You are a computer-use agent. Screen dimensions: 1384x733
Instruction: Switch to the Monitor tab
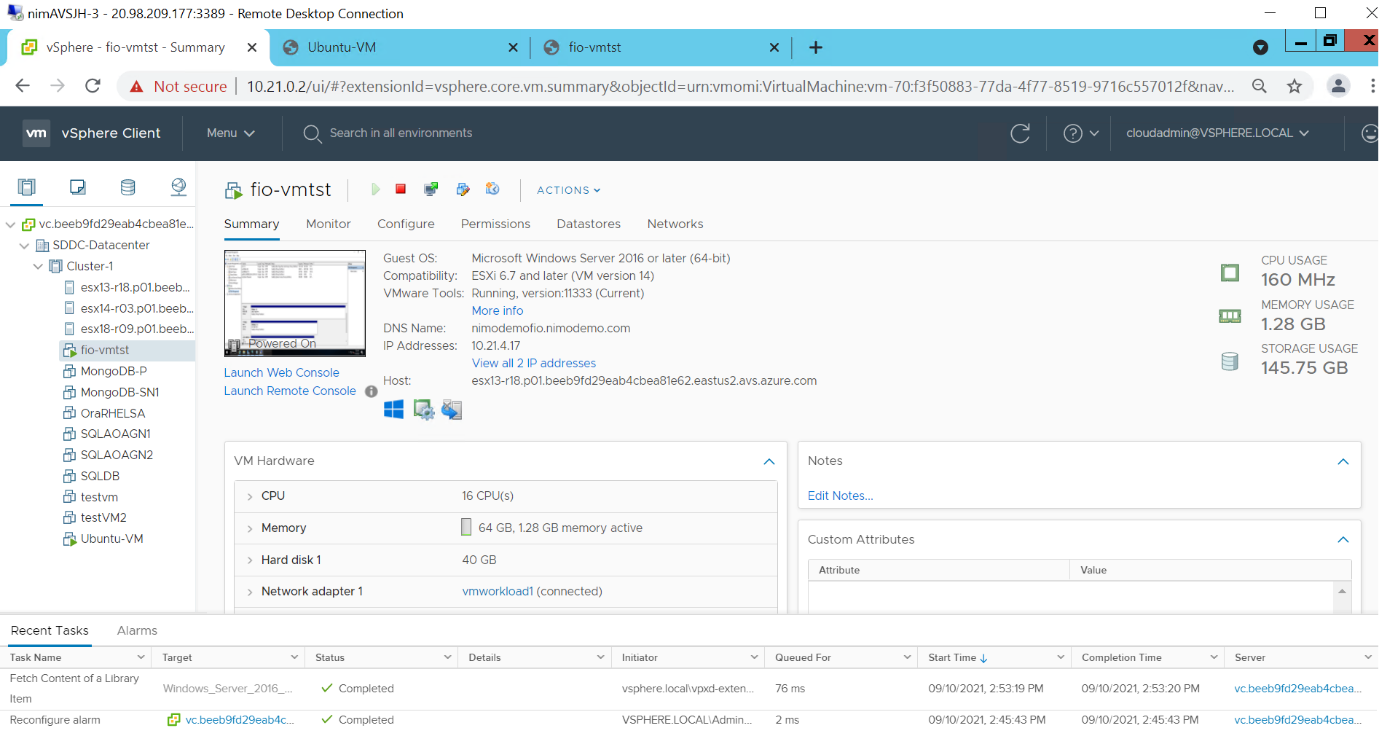pos(328,224)
